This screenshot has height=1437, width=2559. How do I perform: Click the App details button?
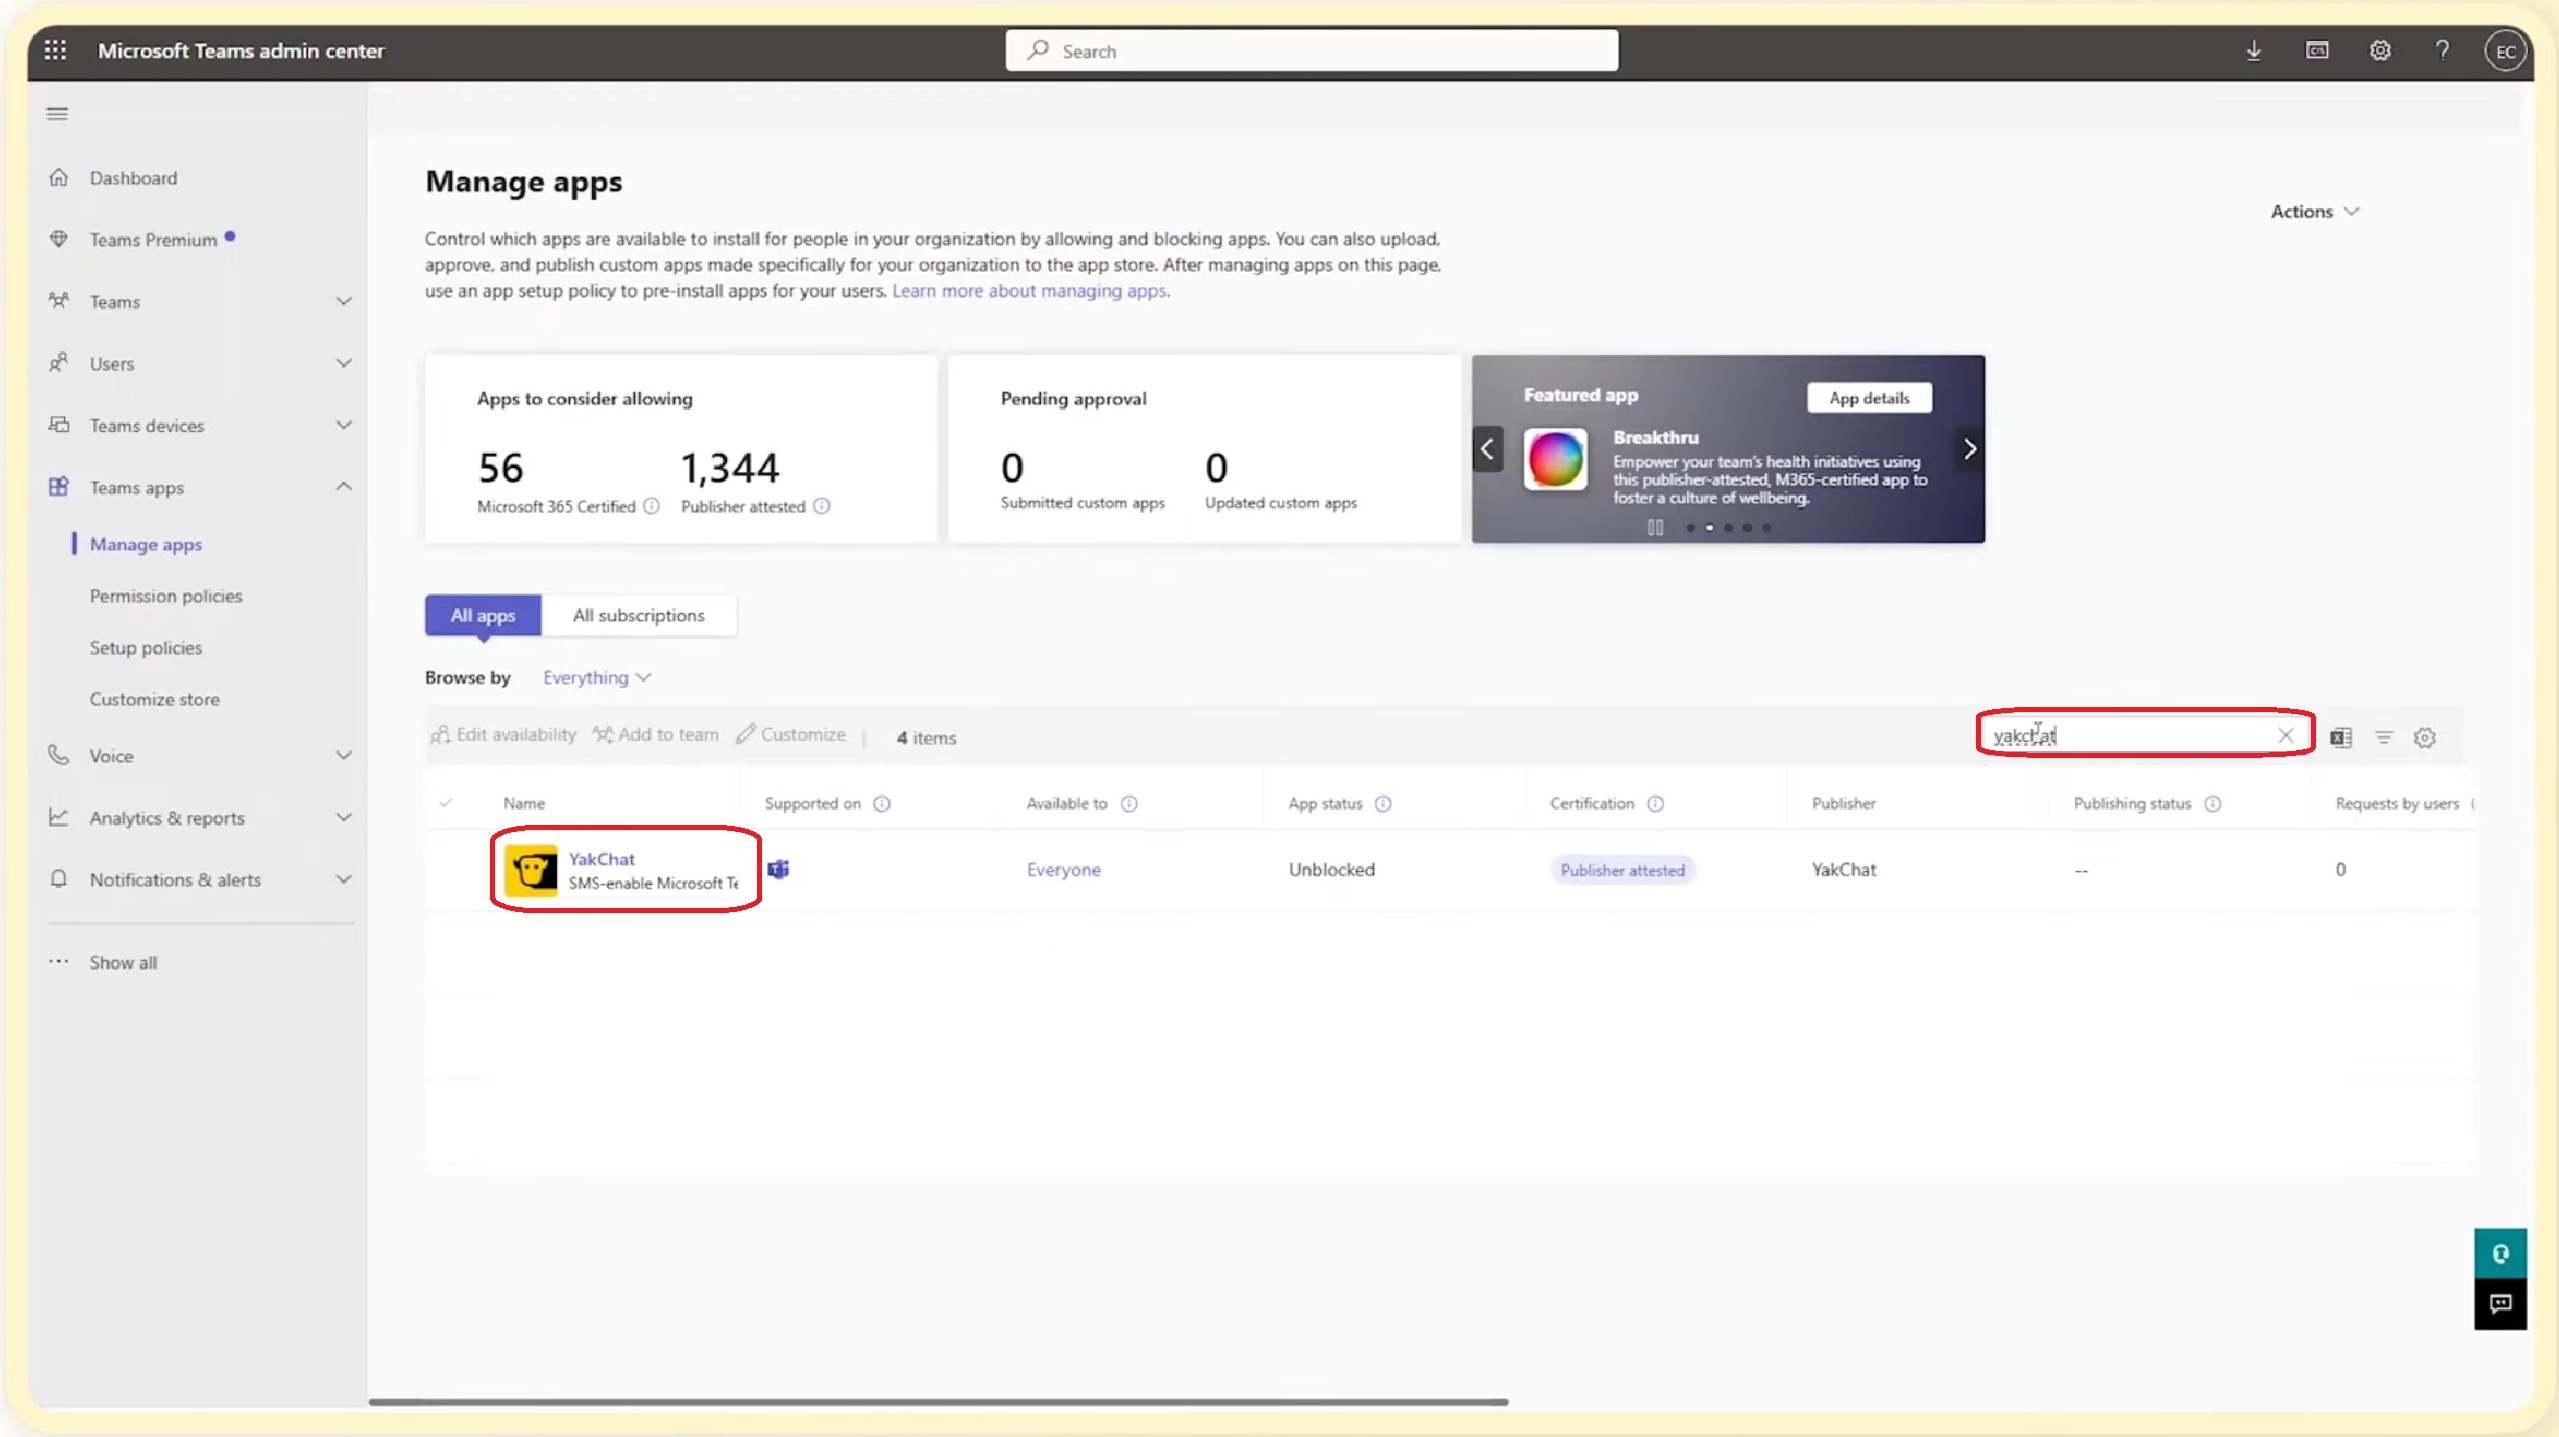click(x=1868, y=397)
